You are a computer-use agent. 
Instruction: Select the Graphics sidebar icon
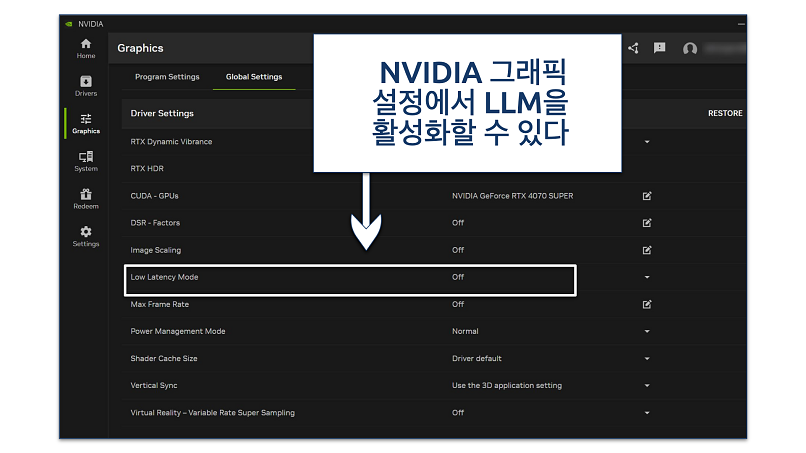[x=85, y=123]
